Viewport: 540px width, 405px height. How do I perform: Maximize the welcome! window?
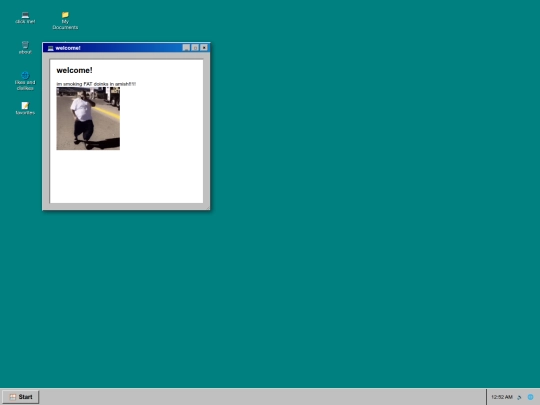pyautogui.click(x=195, y=48)
